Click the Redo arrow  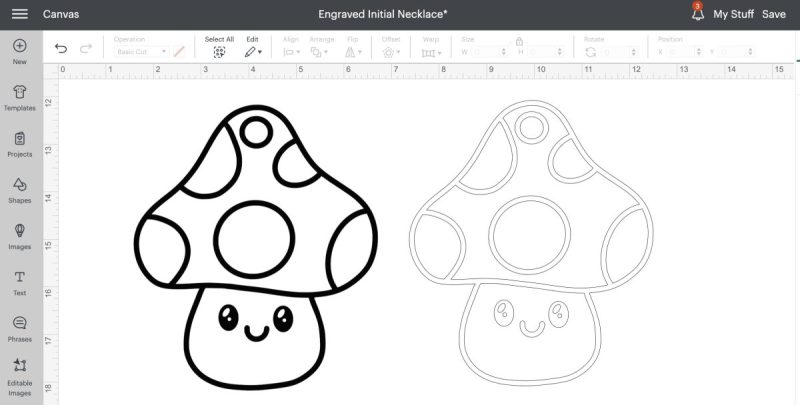click(x=86, y=48)
